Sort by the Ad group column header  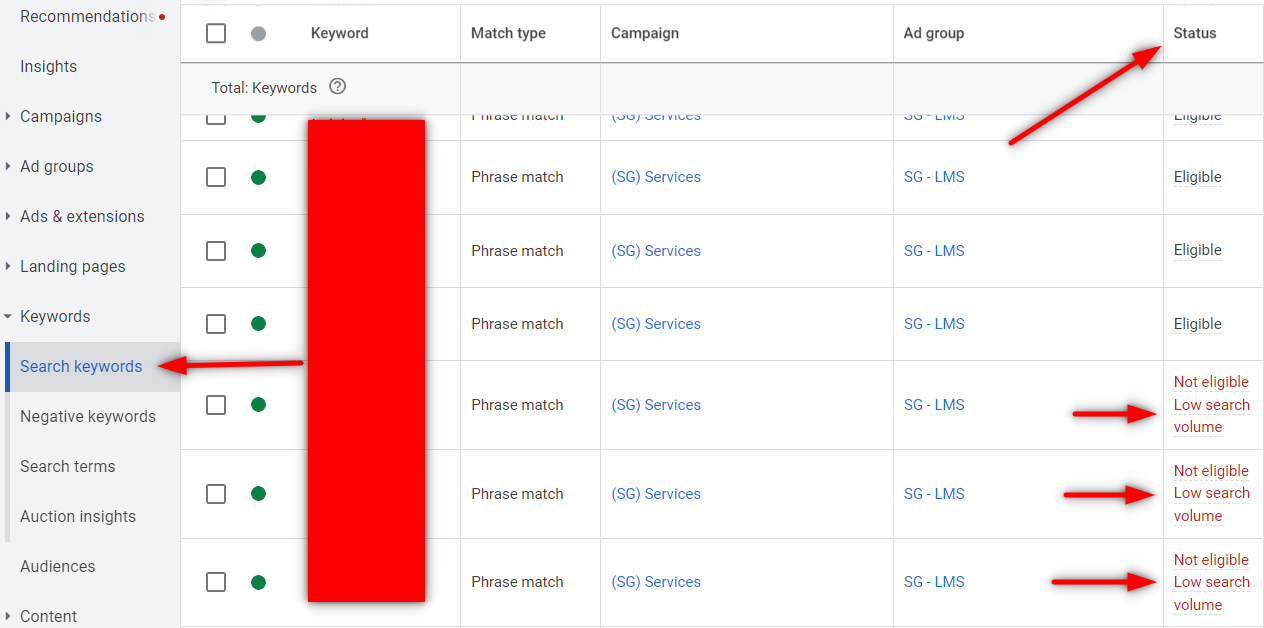[x=934, y=33]
